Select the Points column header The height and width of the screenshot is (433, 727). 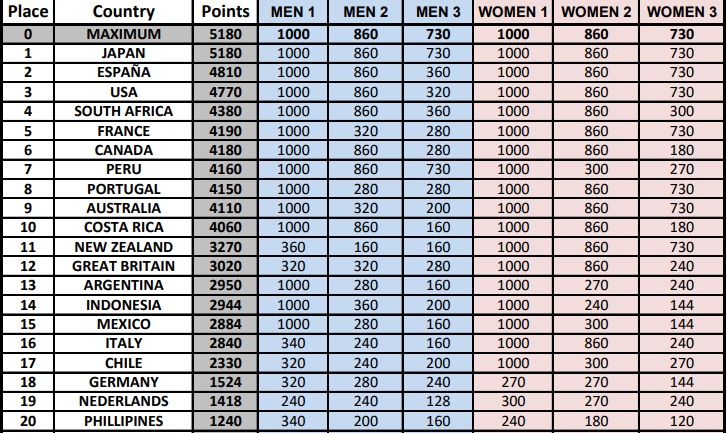(x=225, y=12)
